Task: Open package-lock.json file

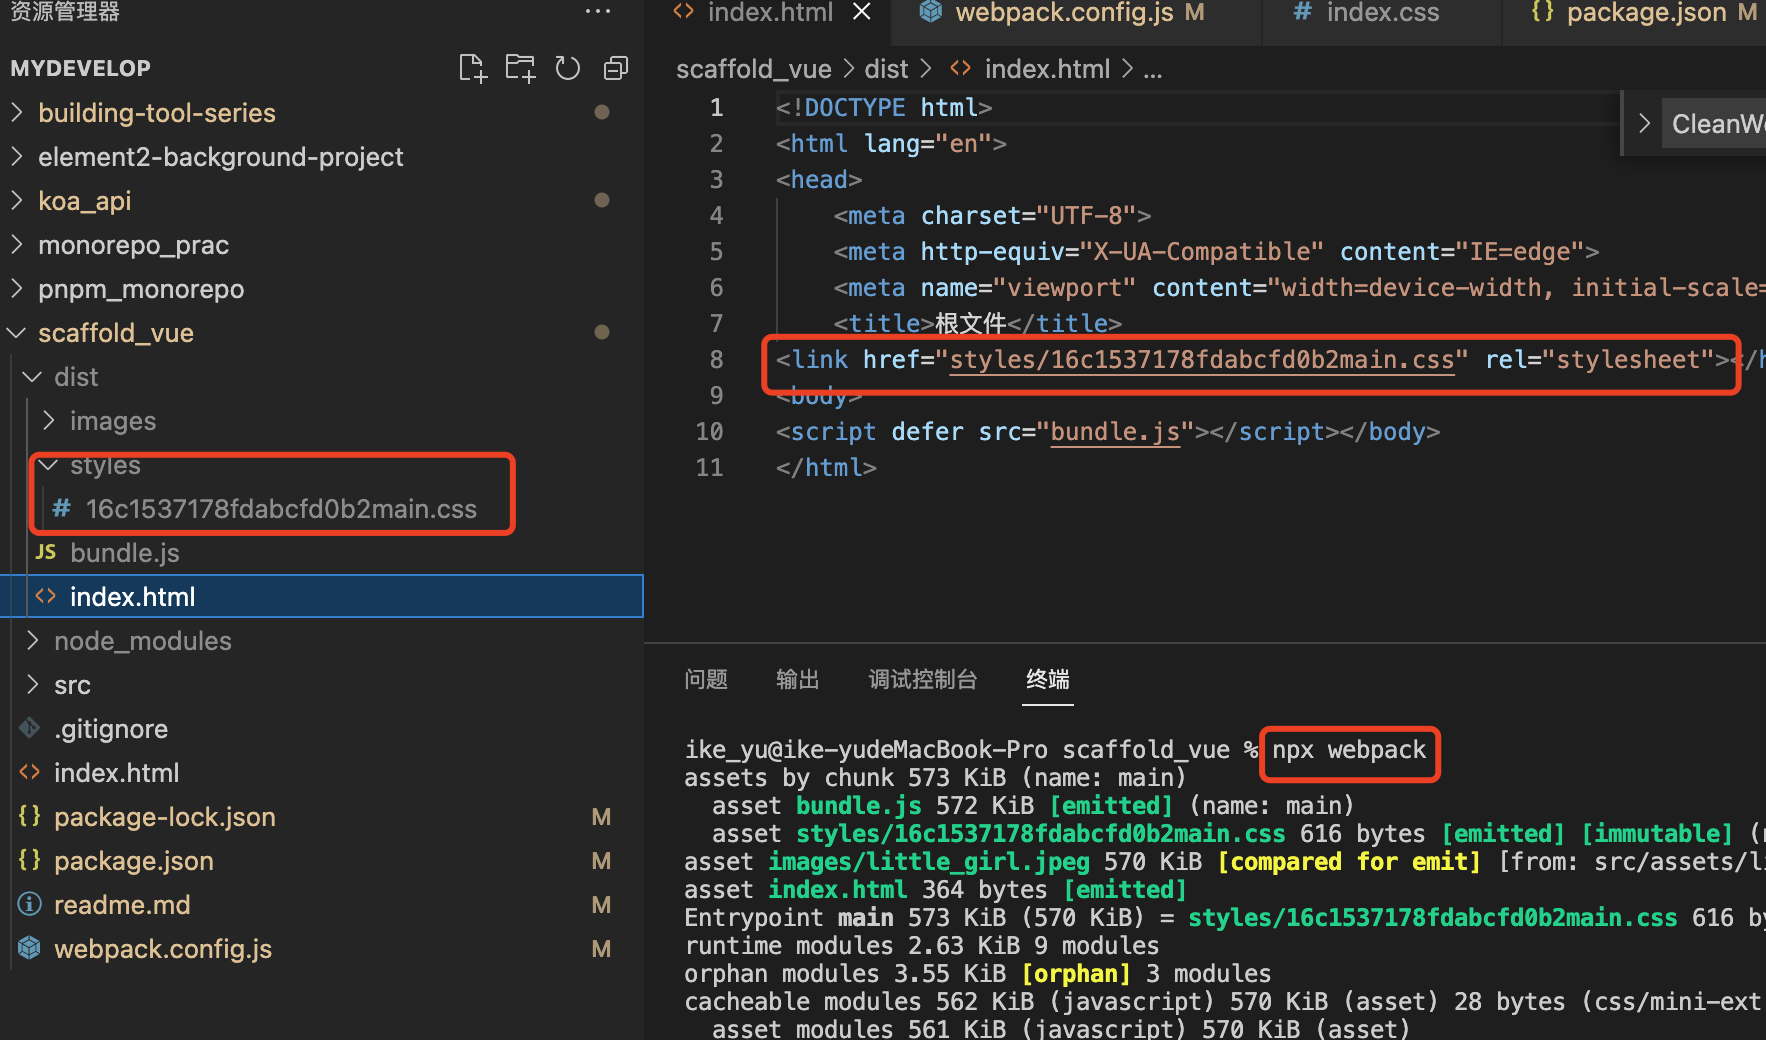Action: coord(164,817)
